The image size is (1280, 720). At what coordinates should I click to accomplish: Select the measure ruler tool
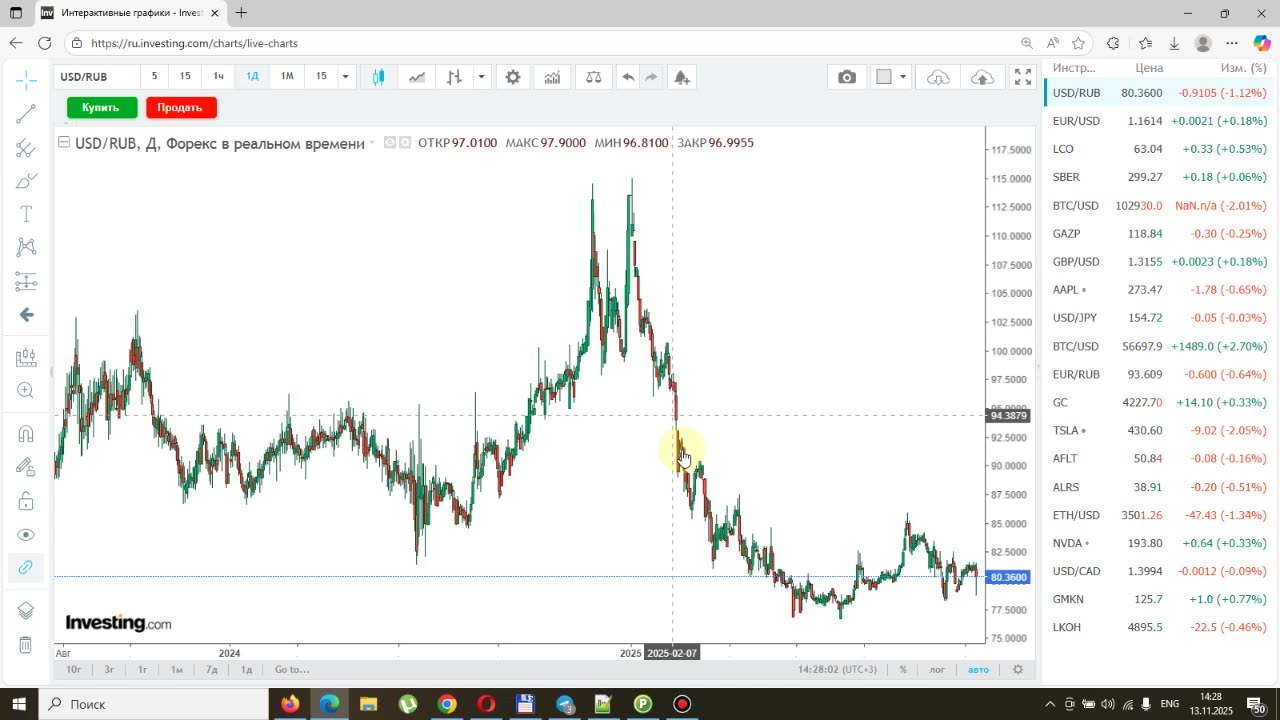pyautogui.click(x=26, y=357)
